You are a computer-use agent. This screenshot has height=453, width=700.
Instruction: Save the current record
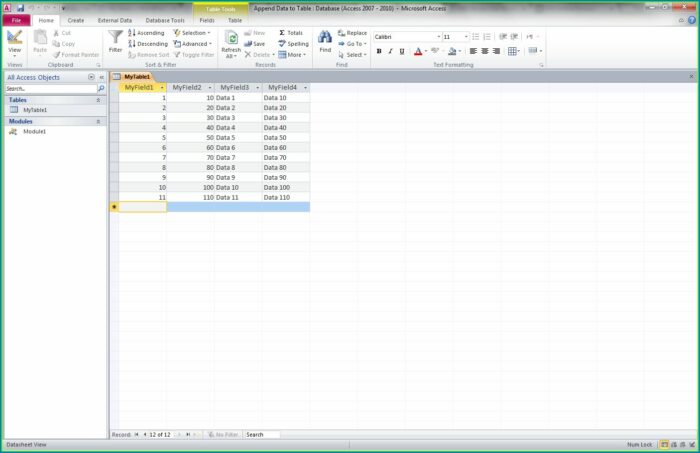[x=255, y=44]
